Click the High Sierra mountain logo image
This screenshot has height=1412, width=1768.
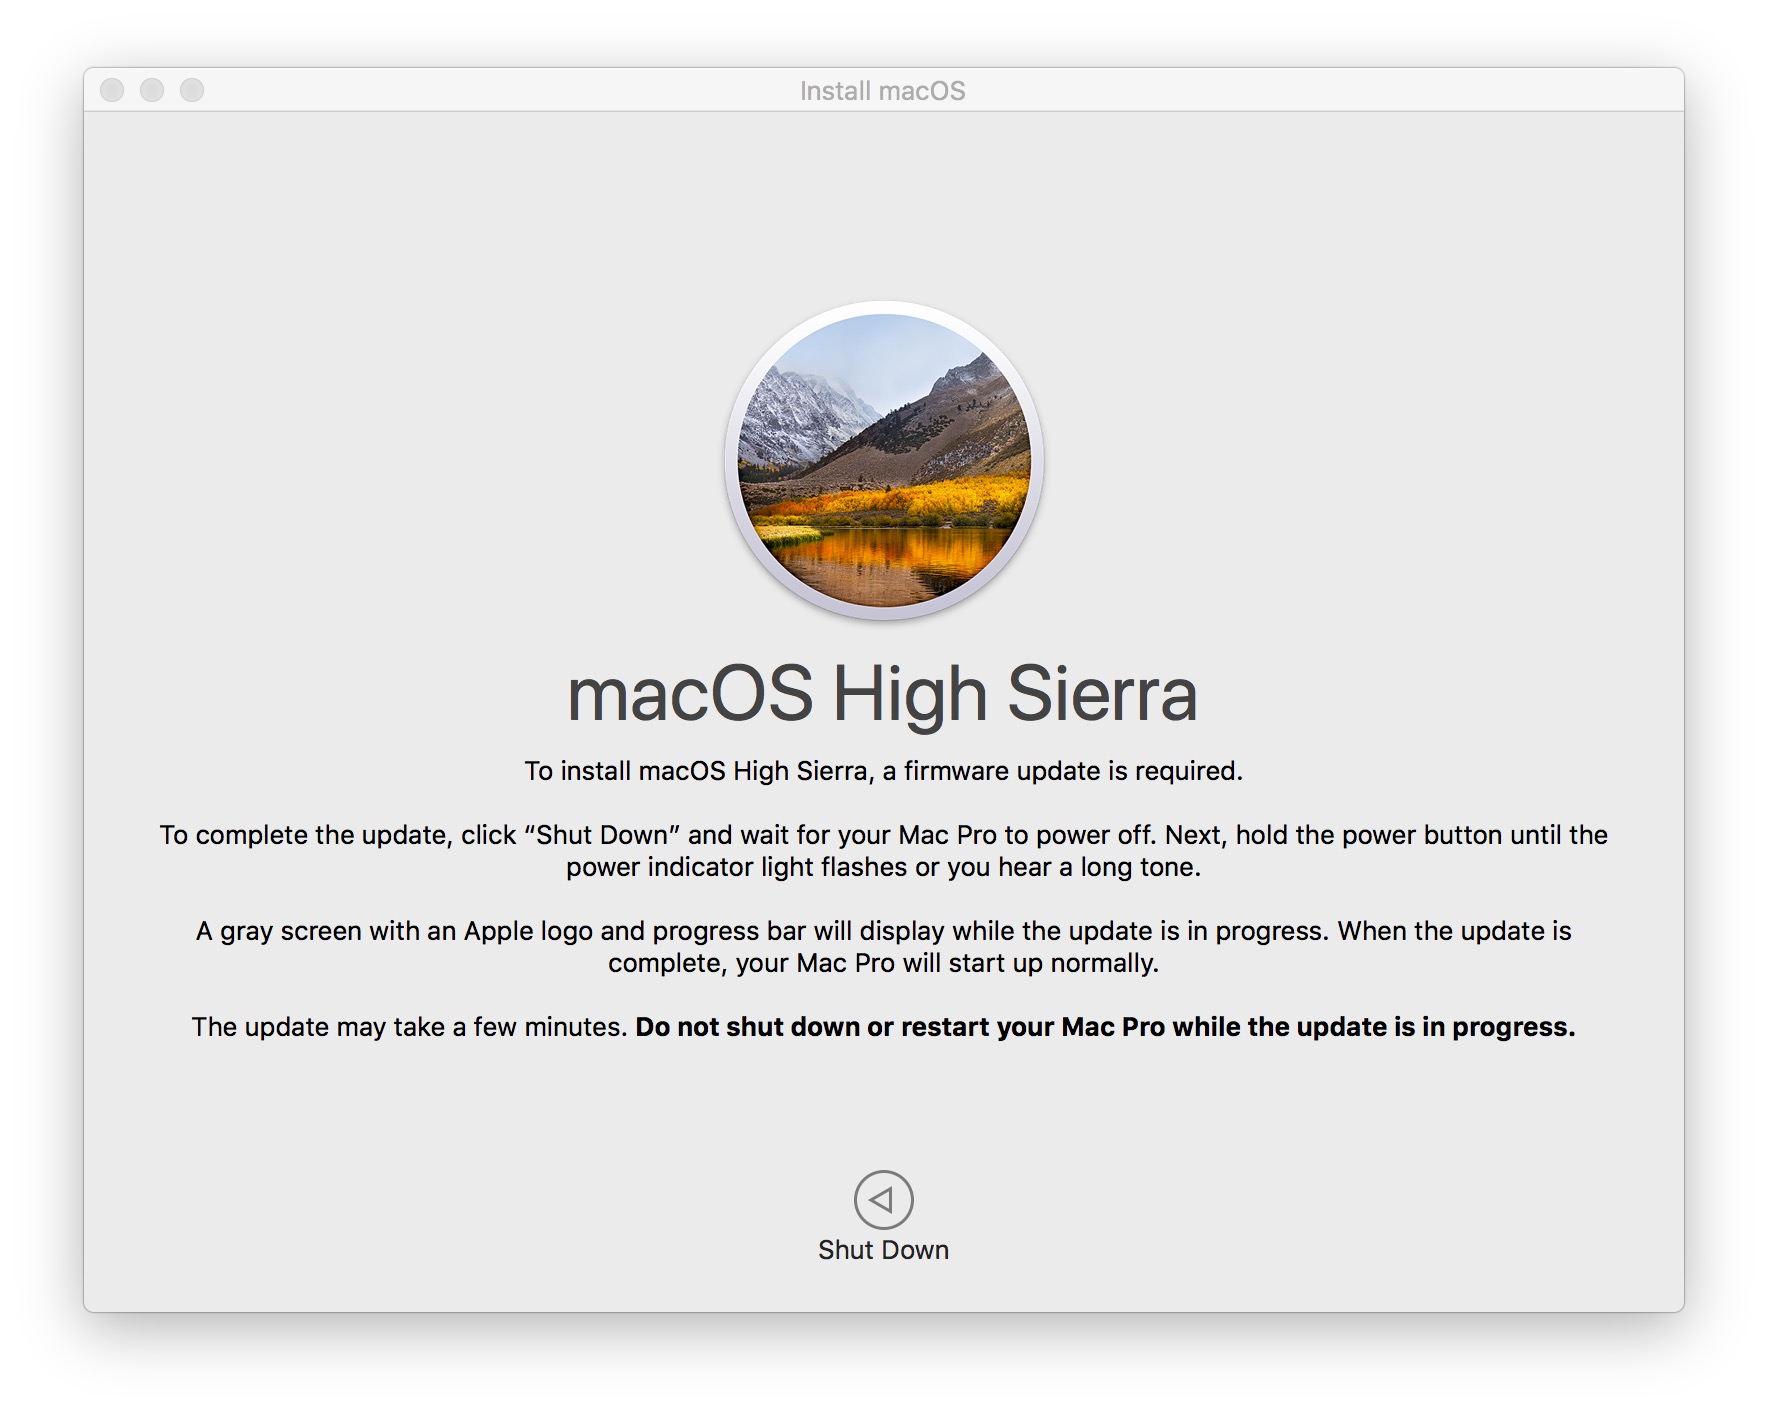tap(884, 460)
